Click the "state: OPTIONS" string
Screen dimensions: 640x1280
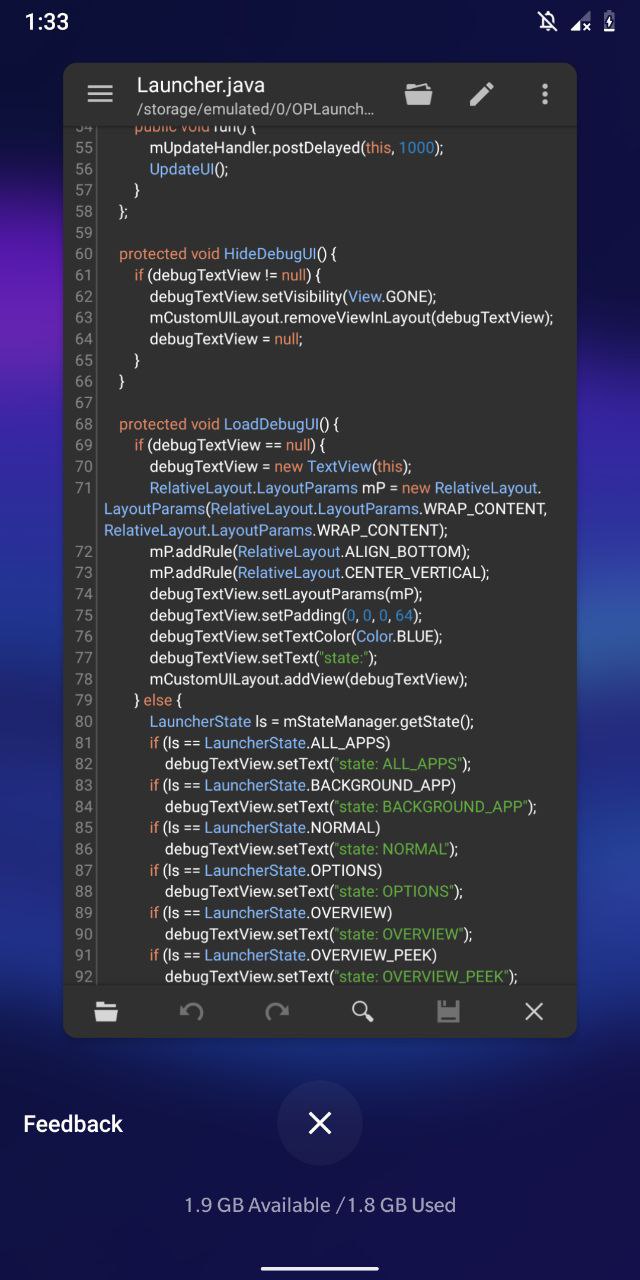(x=394, y=891)
